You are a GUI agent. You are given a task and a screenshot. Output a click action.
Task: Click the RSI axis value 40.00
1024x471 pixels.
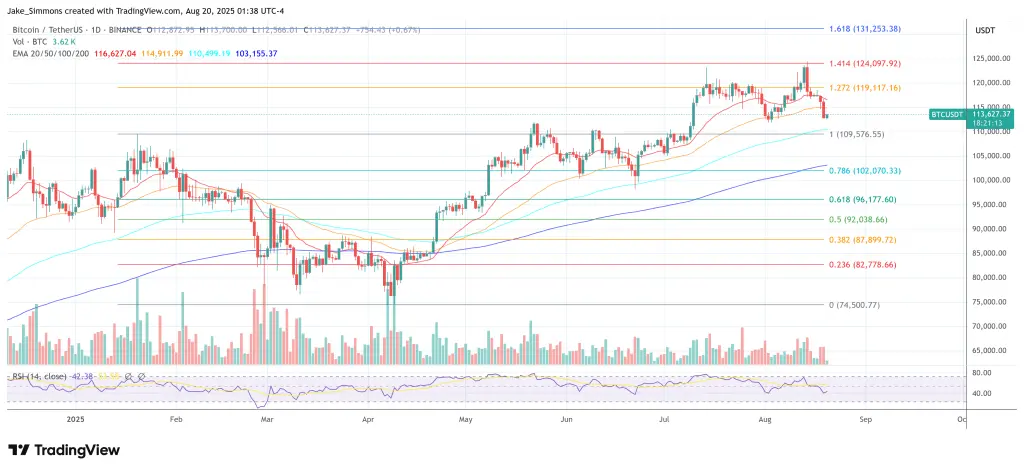click(x=982, y=394)
